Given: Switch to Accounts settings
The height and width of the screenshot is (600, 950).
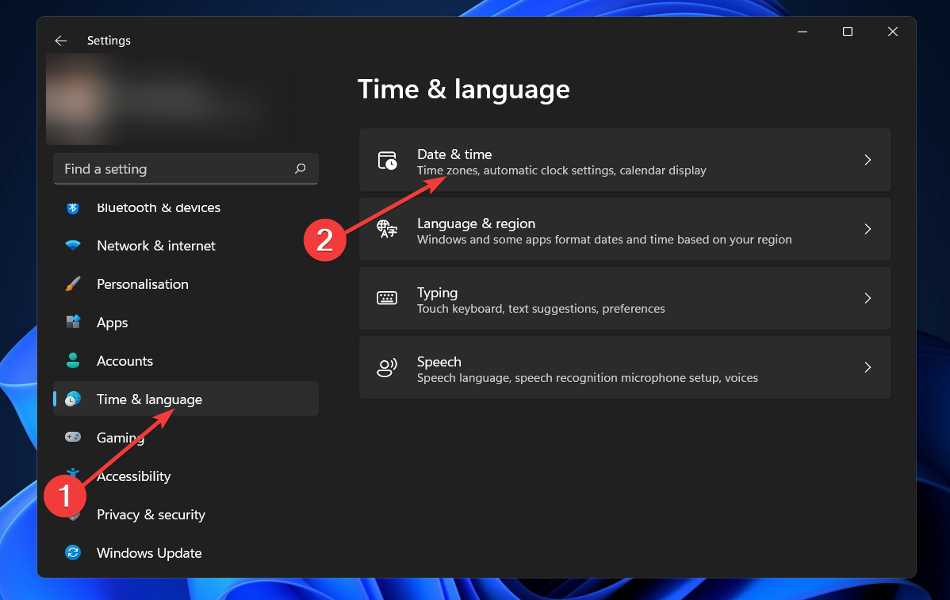Looking at the screenshot, I should pyautogui.click(x=185, y=361).
